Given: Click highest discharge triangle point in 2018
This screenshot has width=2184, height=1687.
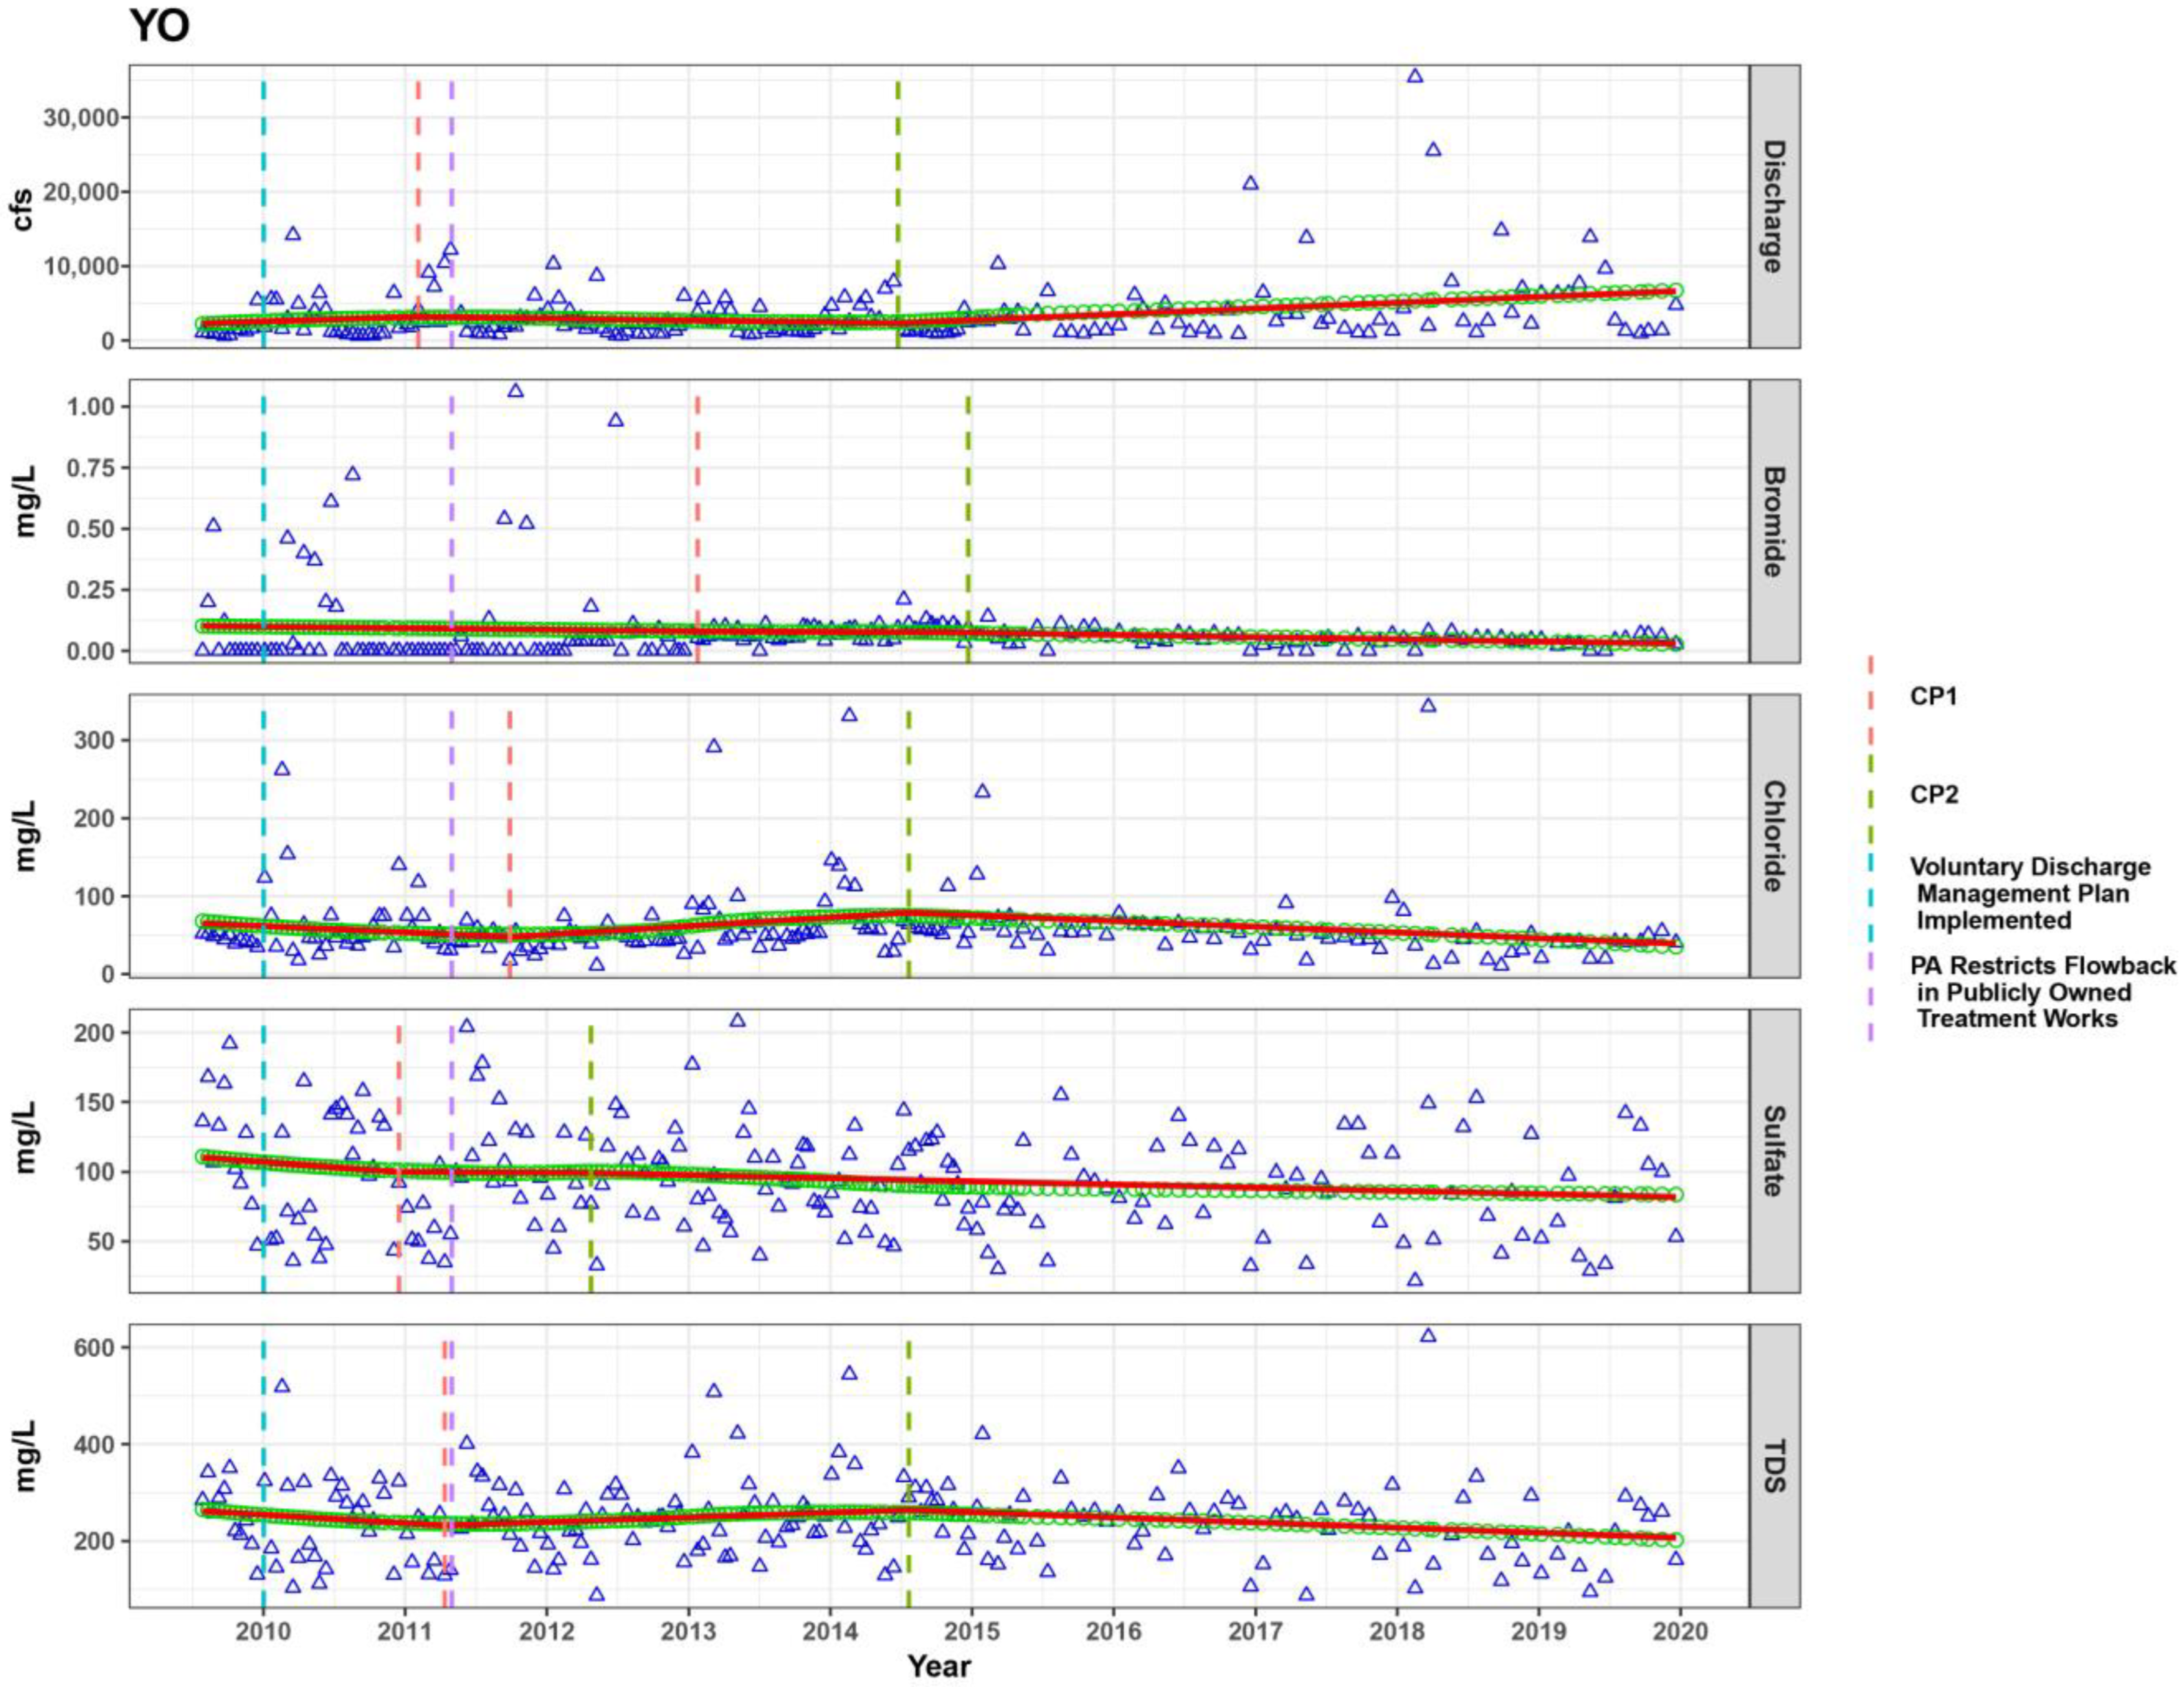Looking at the screenshot, I should click(1415, 76).
